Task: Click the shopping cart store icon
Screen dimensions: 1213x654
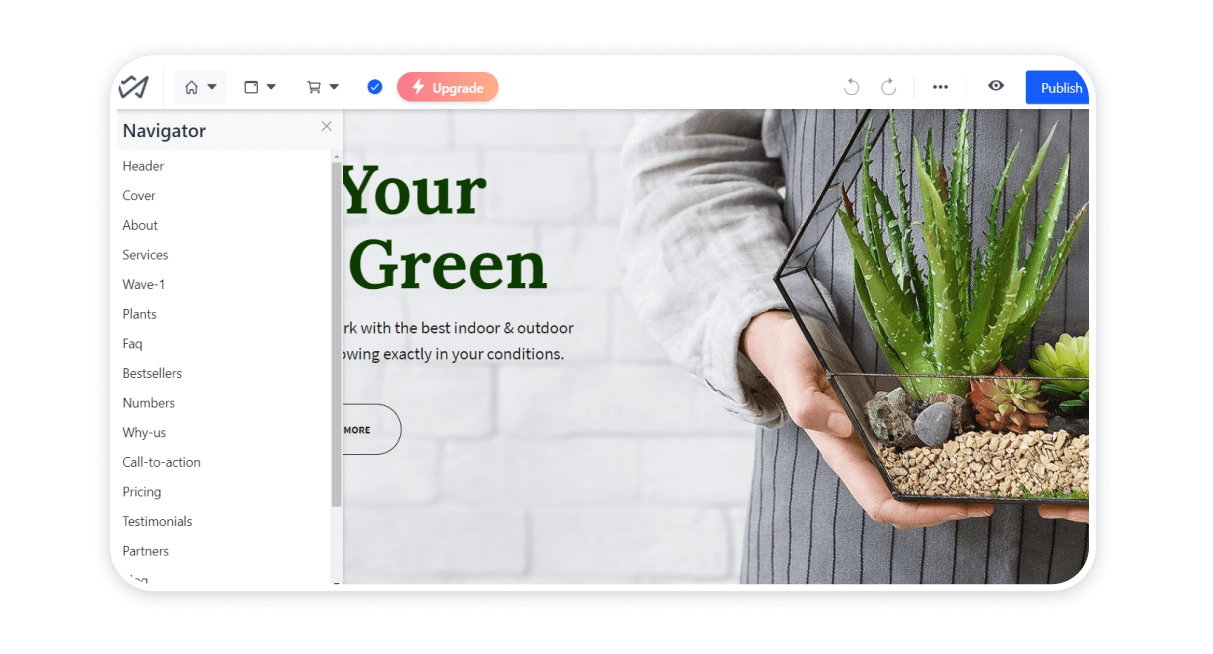Action: [314, 87]
